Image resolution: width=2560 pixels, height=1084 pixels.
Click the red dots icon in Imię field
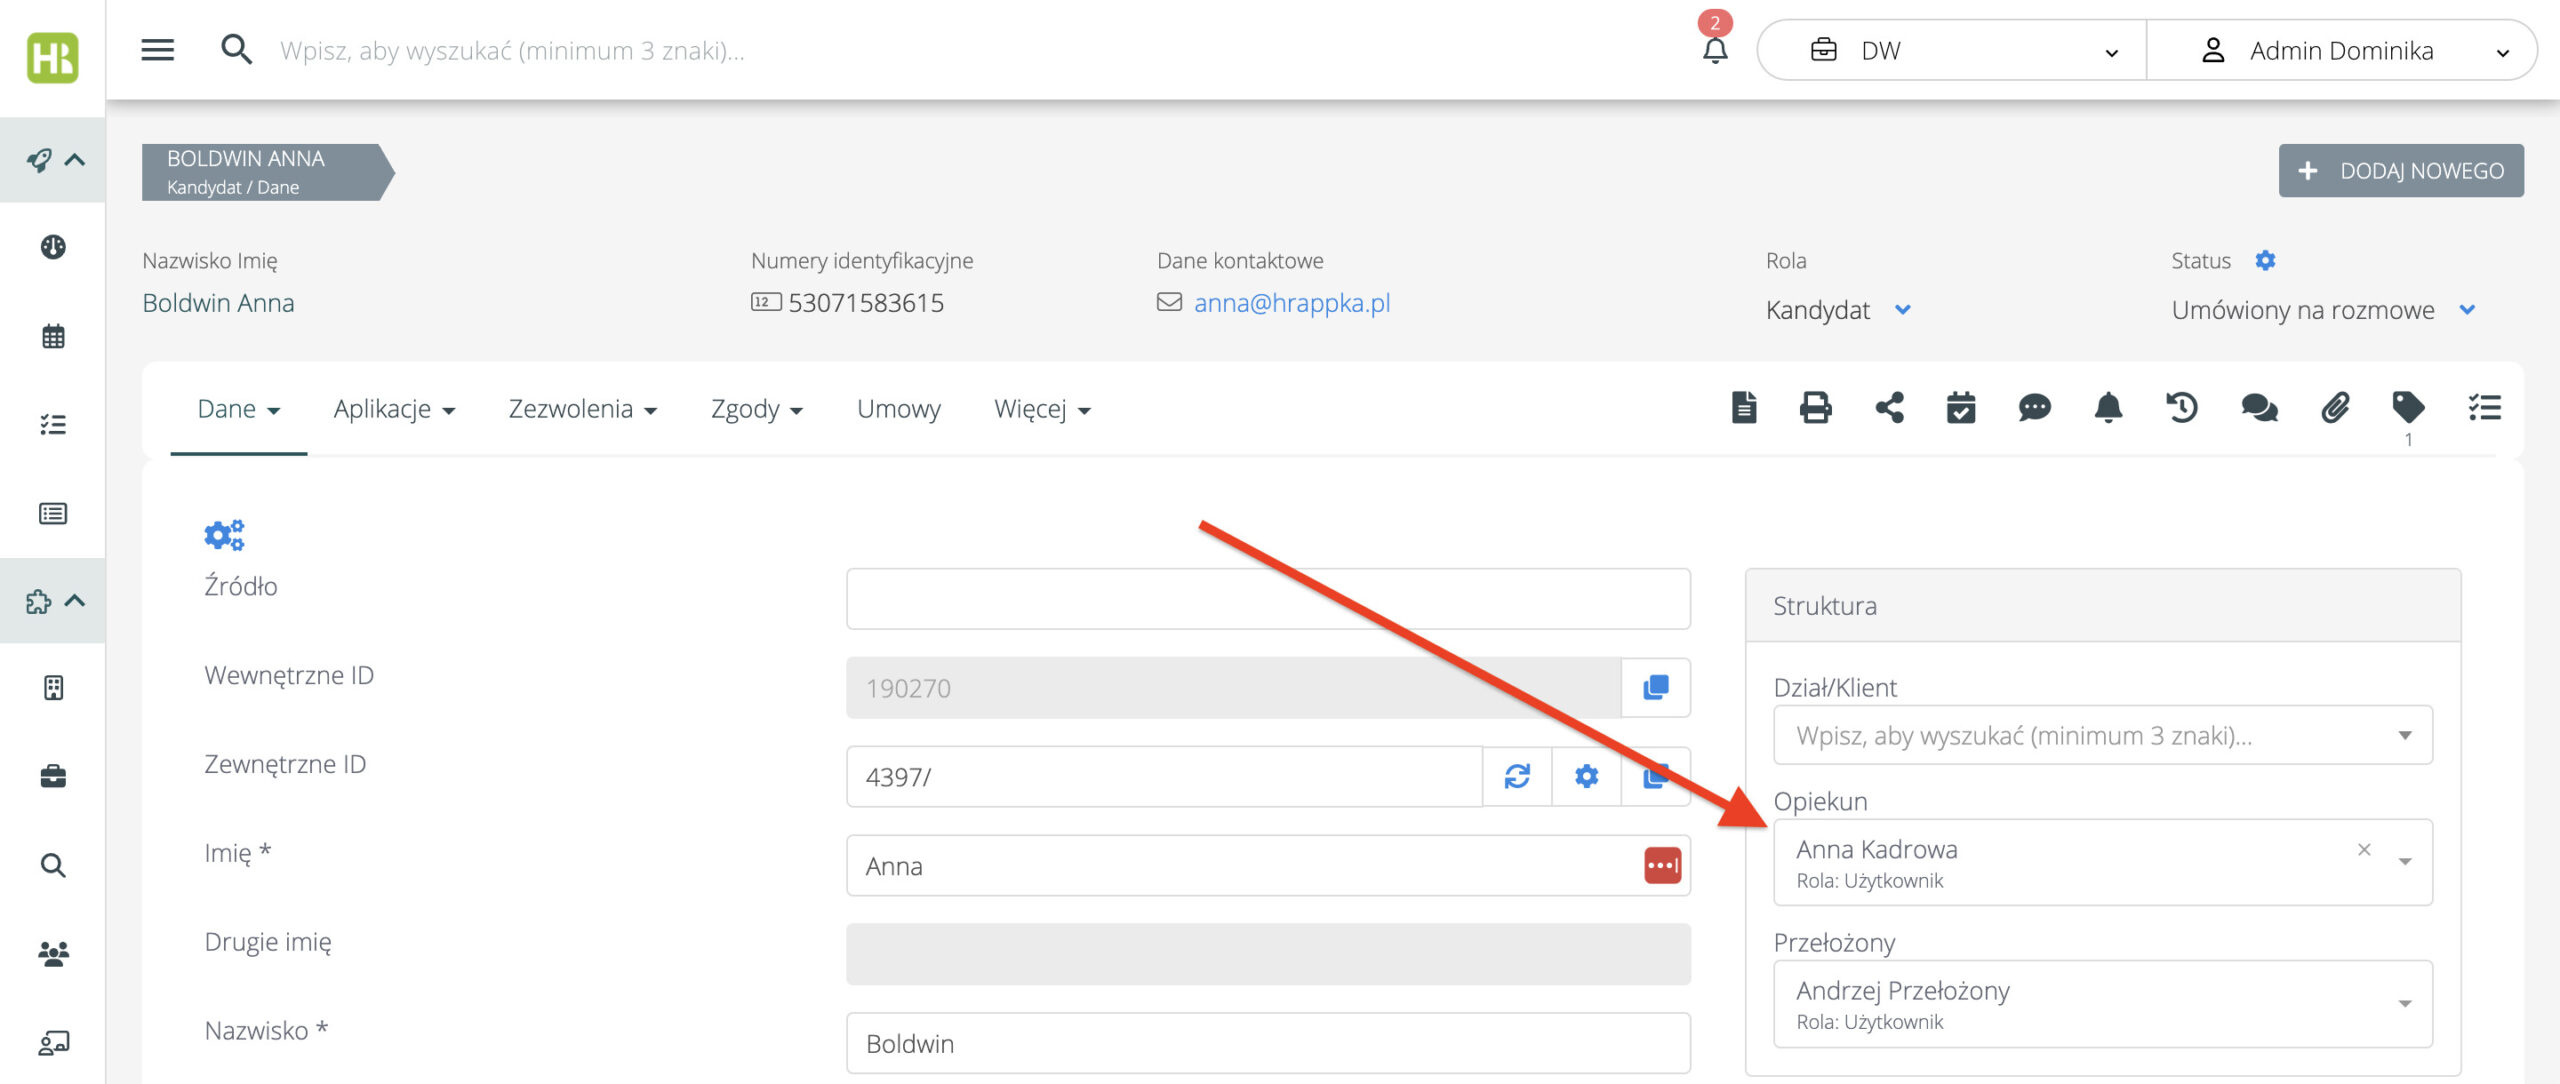coord(1662,866)
